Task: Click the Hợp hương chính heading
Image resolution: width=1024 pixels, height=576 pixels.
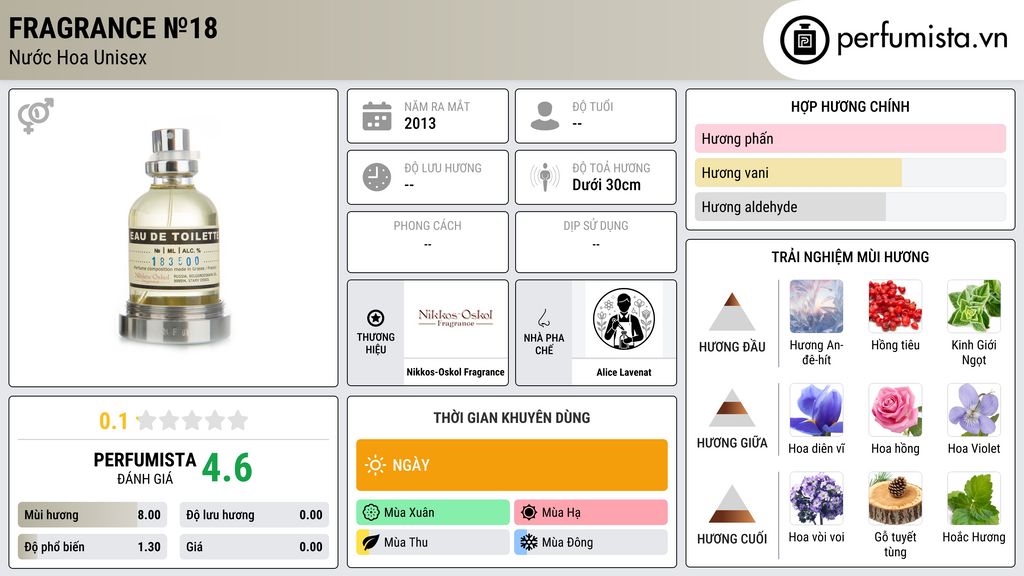Action: coord(850,106)
